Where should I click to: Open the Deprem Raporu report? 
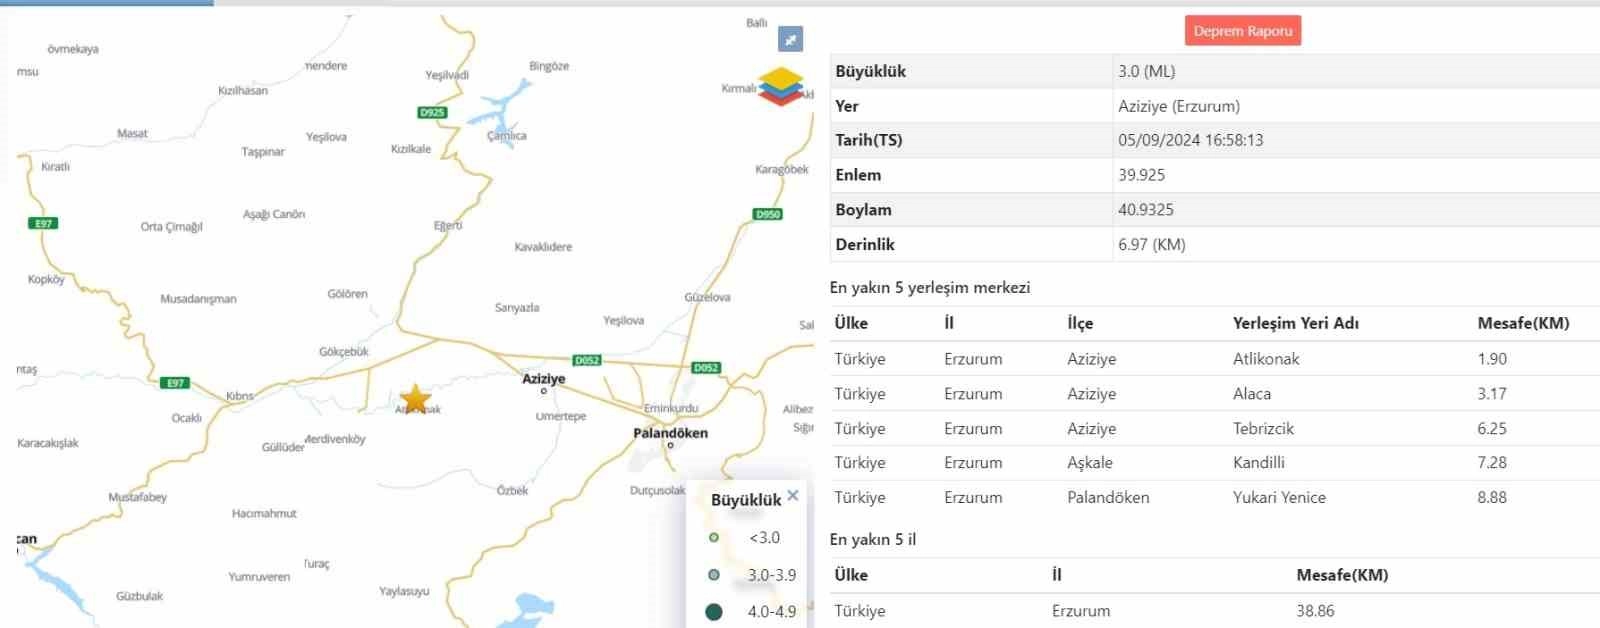click(1242, 31)
